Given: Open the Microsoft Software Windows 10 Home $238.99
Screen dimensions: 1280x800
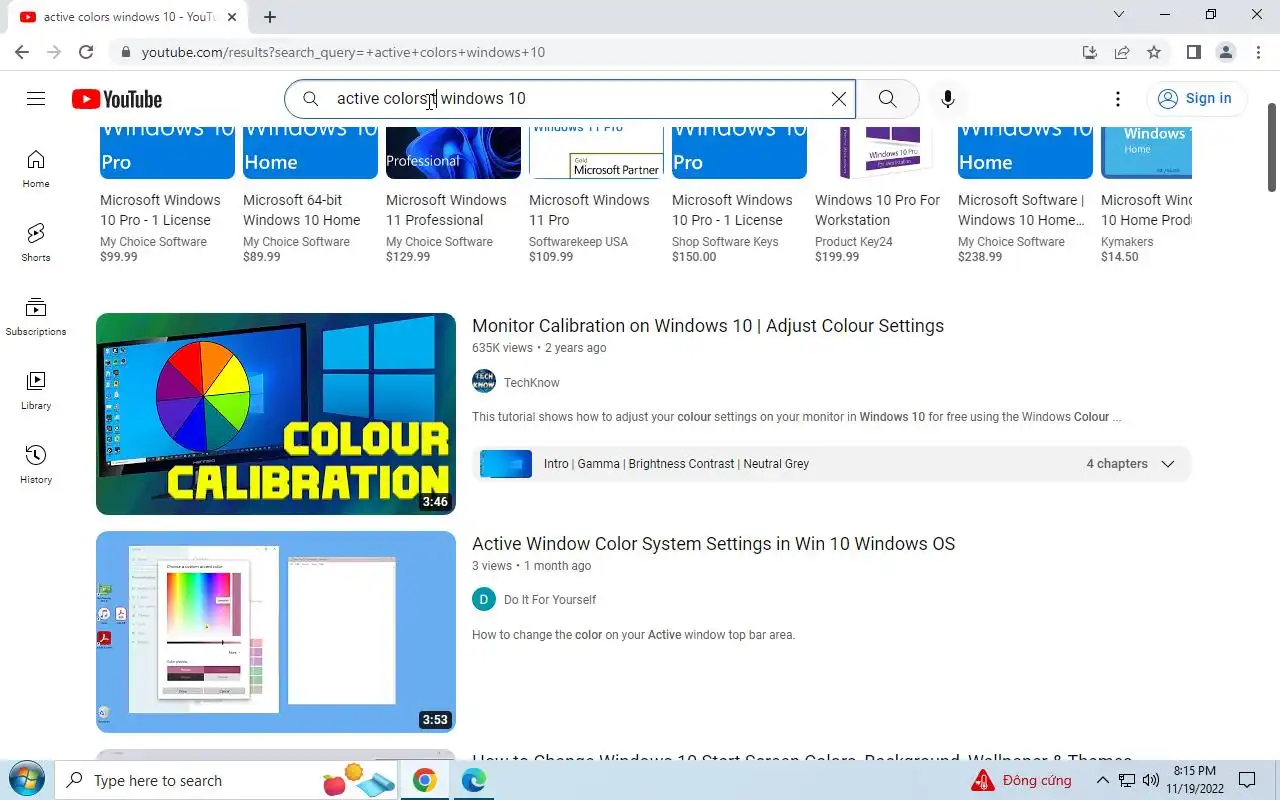Looking at the screenshot, I should click(x=1025, y=195).
